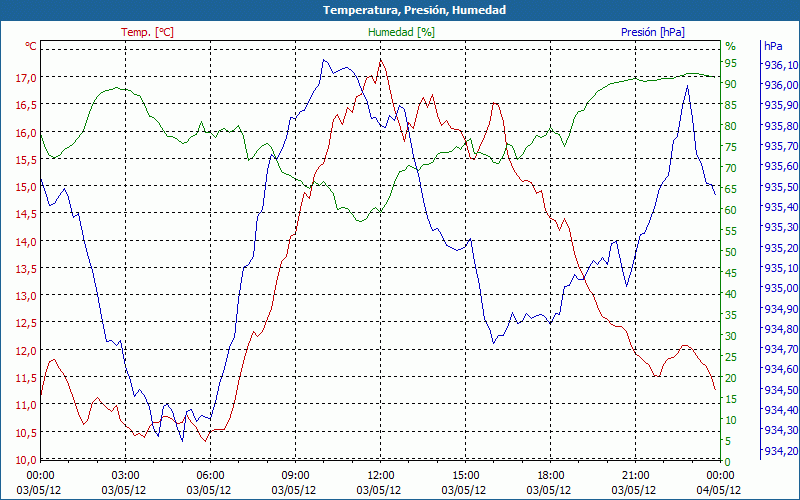
Task: Pick the "12,0" temperature axis value
Action: coord(27,351)
